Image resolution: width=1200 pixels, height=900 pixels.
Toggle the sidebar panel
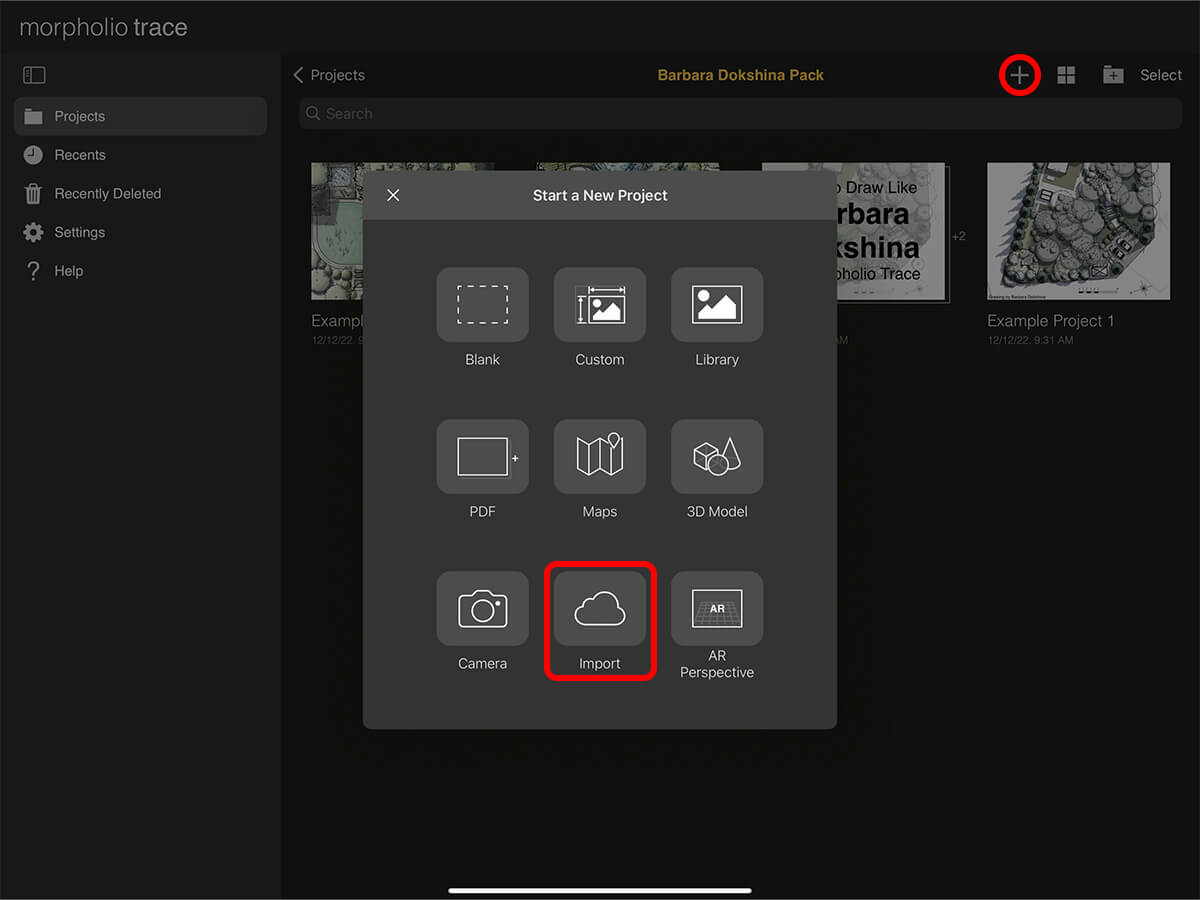(34, 75)
